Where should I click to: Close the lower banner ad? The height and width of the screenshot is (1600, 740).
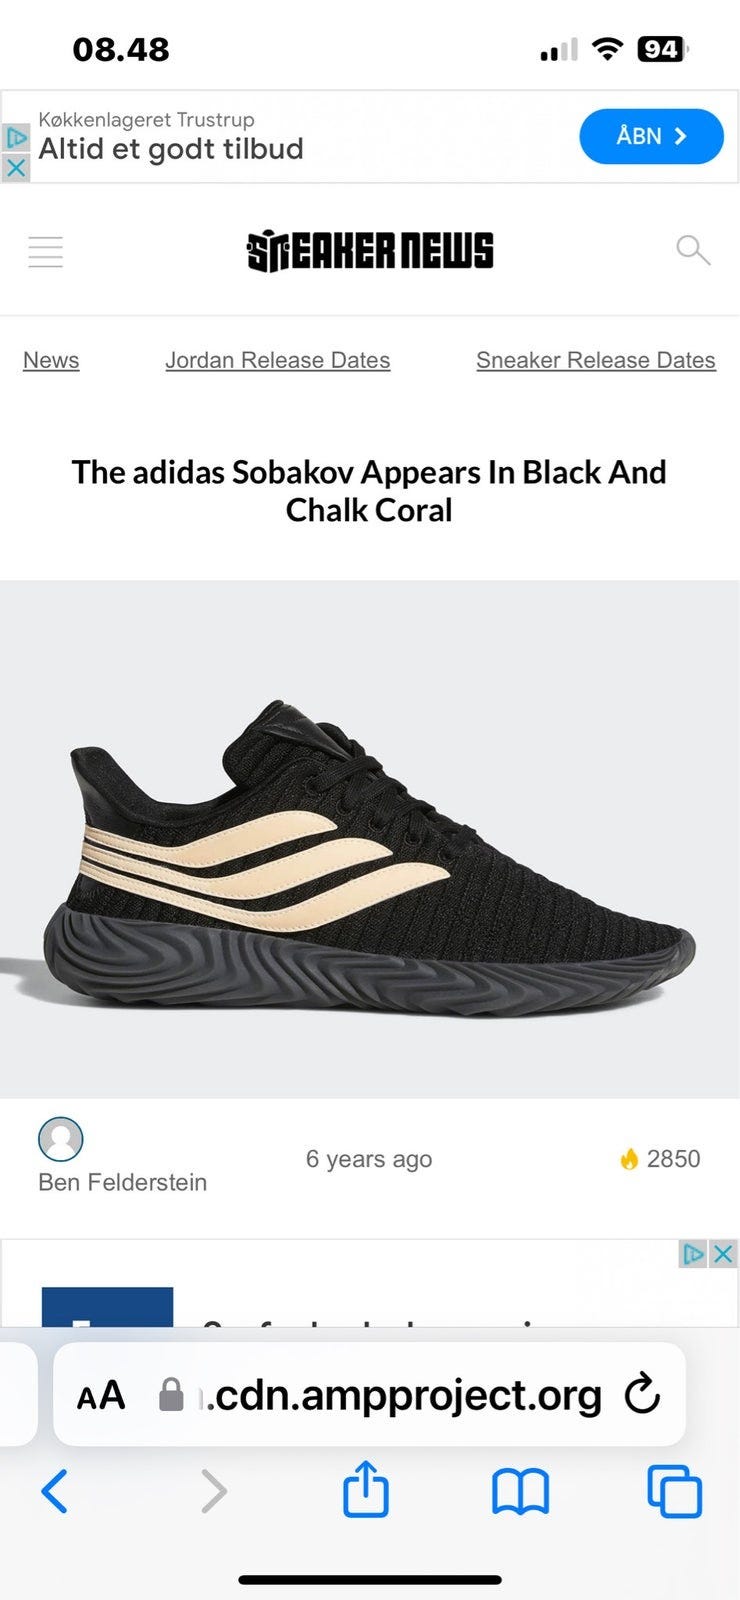pos(723,1253)
